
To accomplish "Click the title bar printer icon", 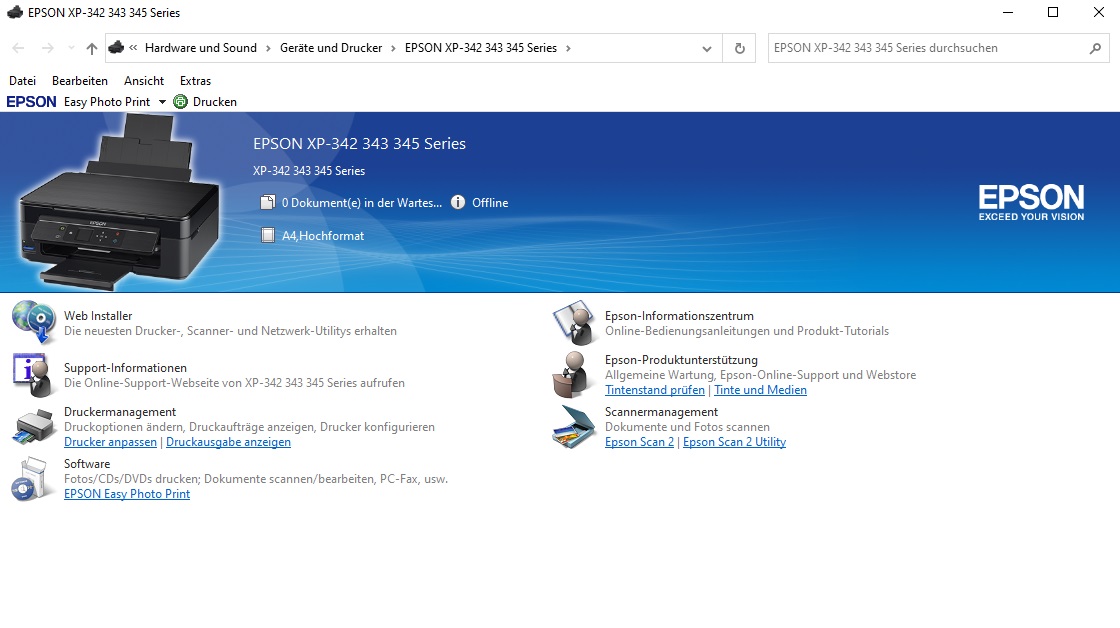I will coord(14,12).
